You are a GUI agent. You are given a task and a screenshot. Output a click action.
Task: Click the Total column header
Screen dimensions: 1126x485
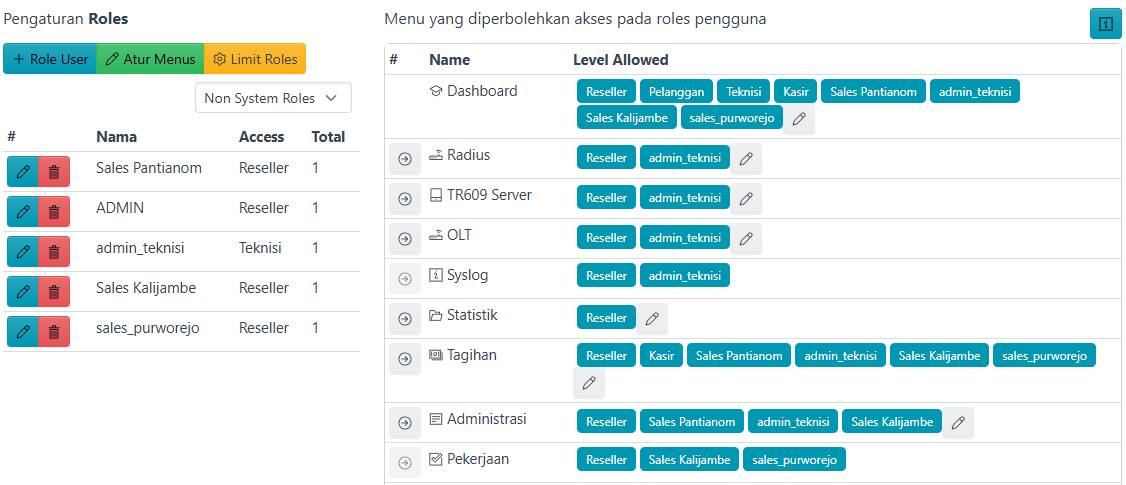(328, 137)
